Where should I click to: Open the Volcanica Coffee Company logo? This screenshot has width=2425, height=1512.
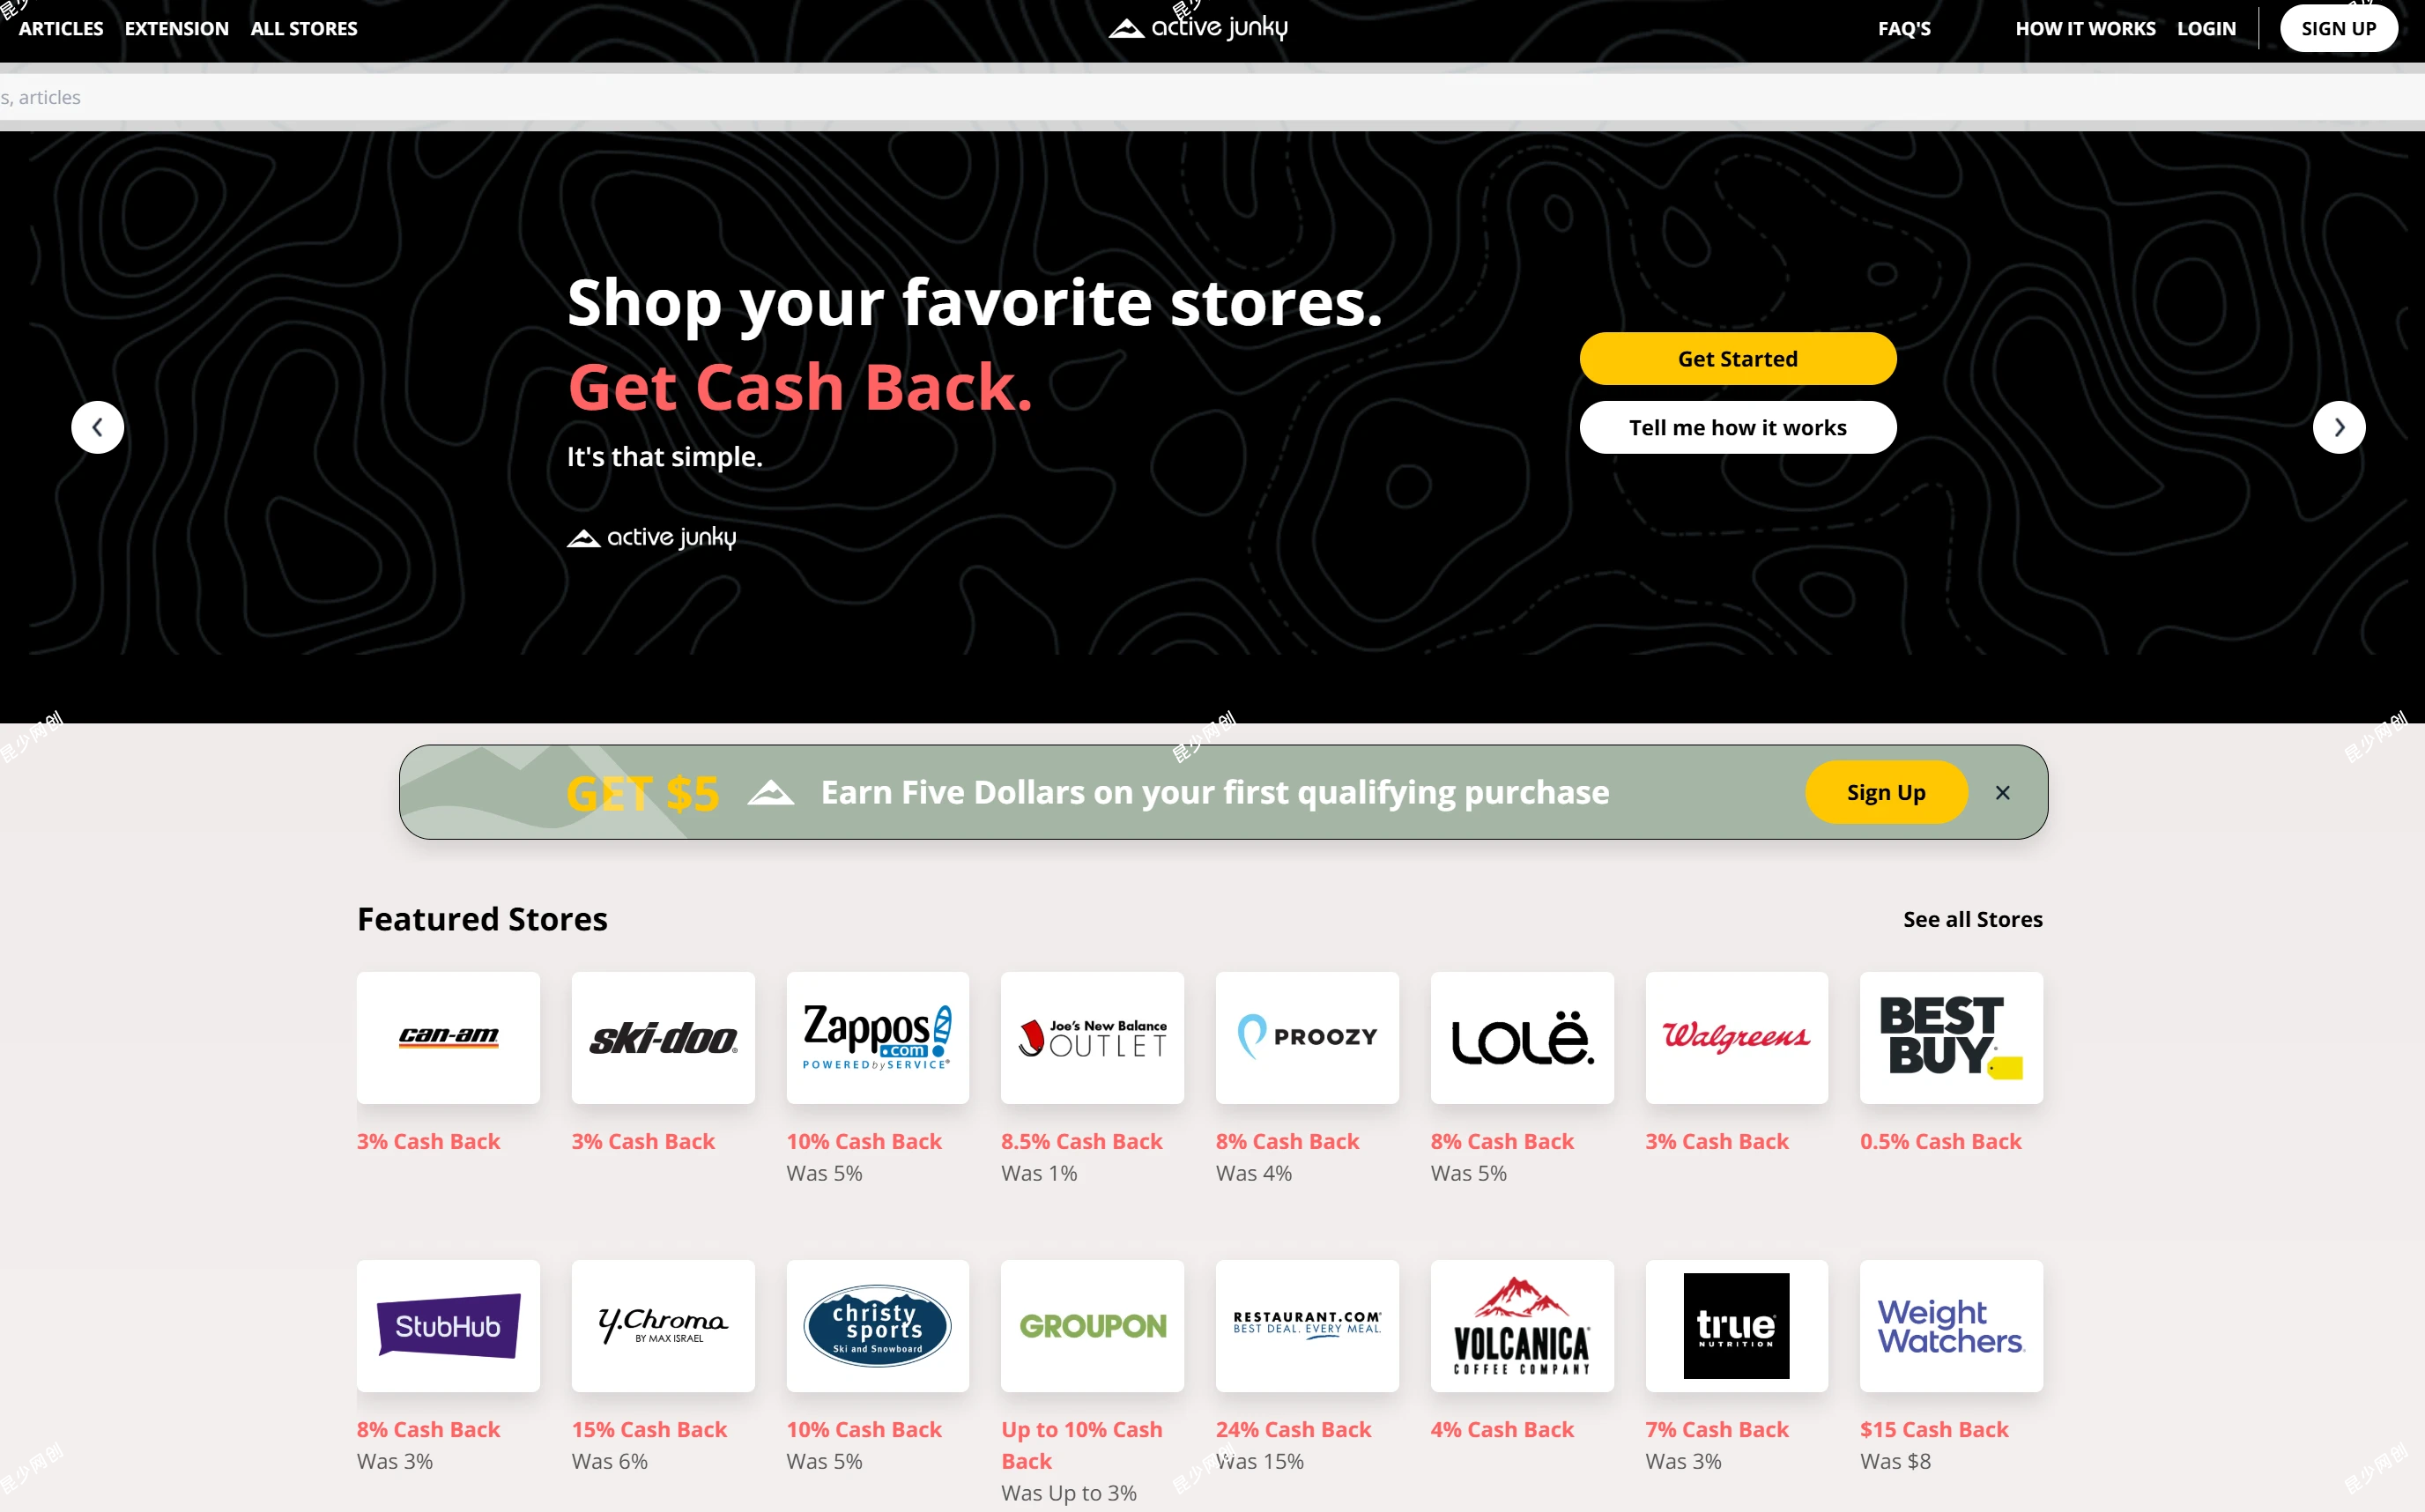pos(1522,1325)
